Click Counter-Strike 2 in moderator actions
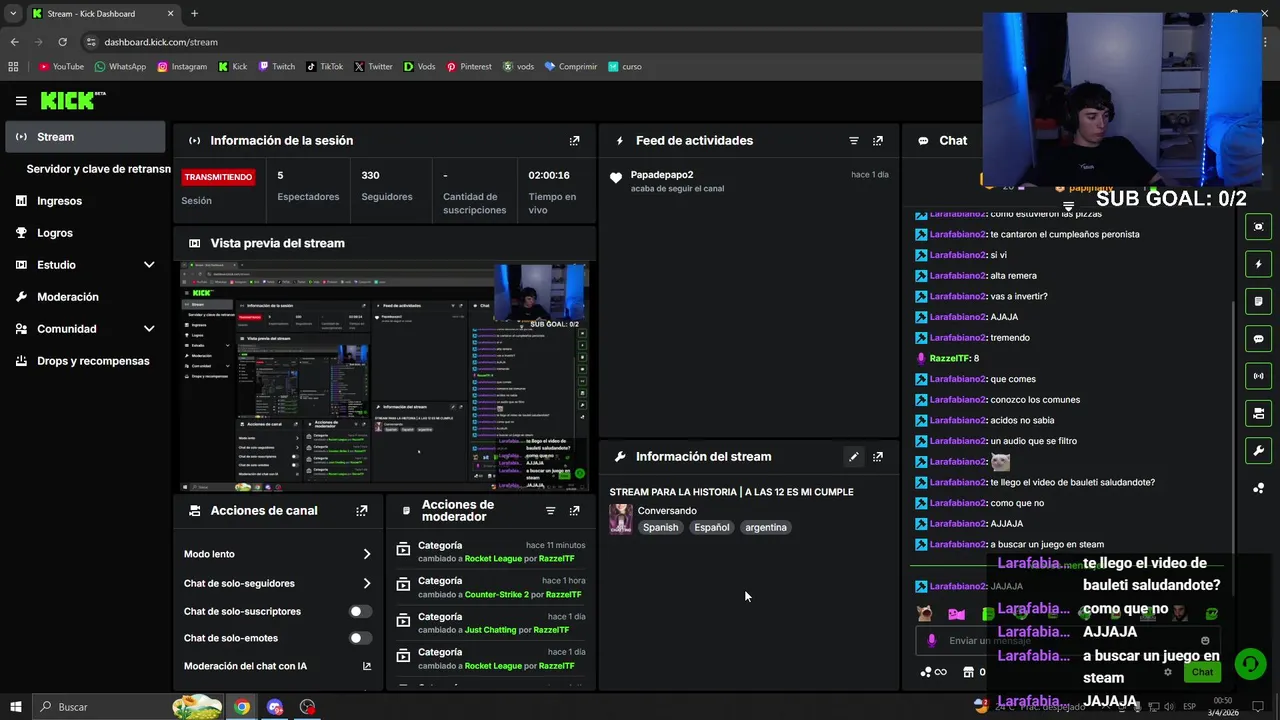The width and height of the screenshot is (1280, 720). [497, 595]
